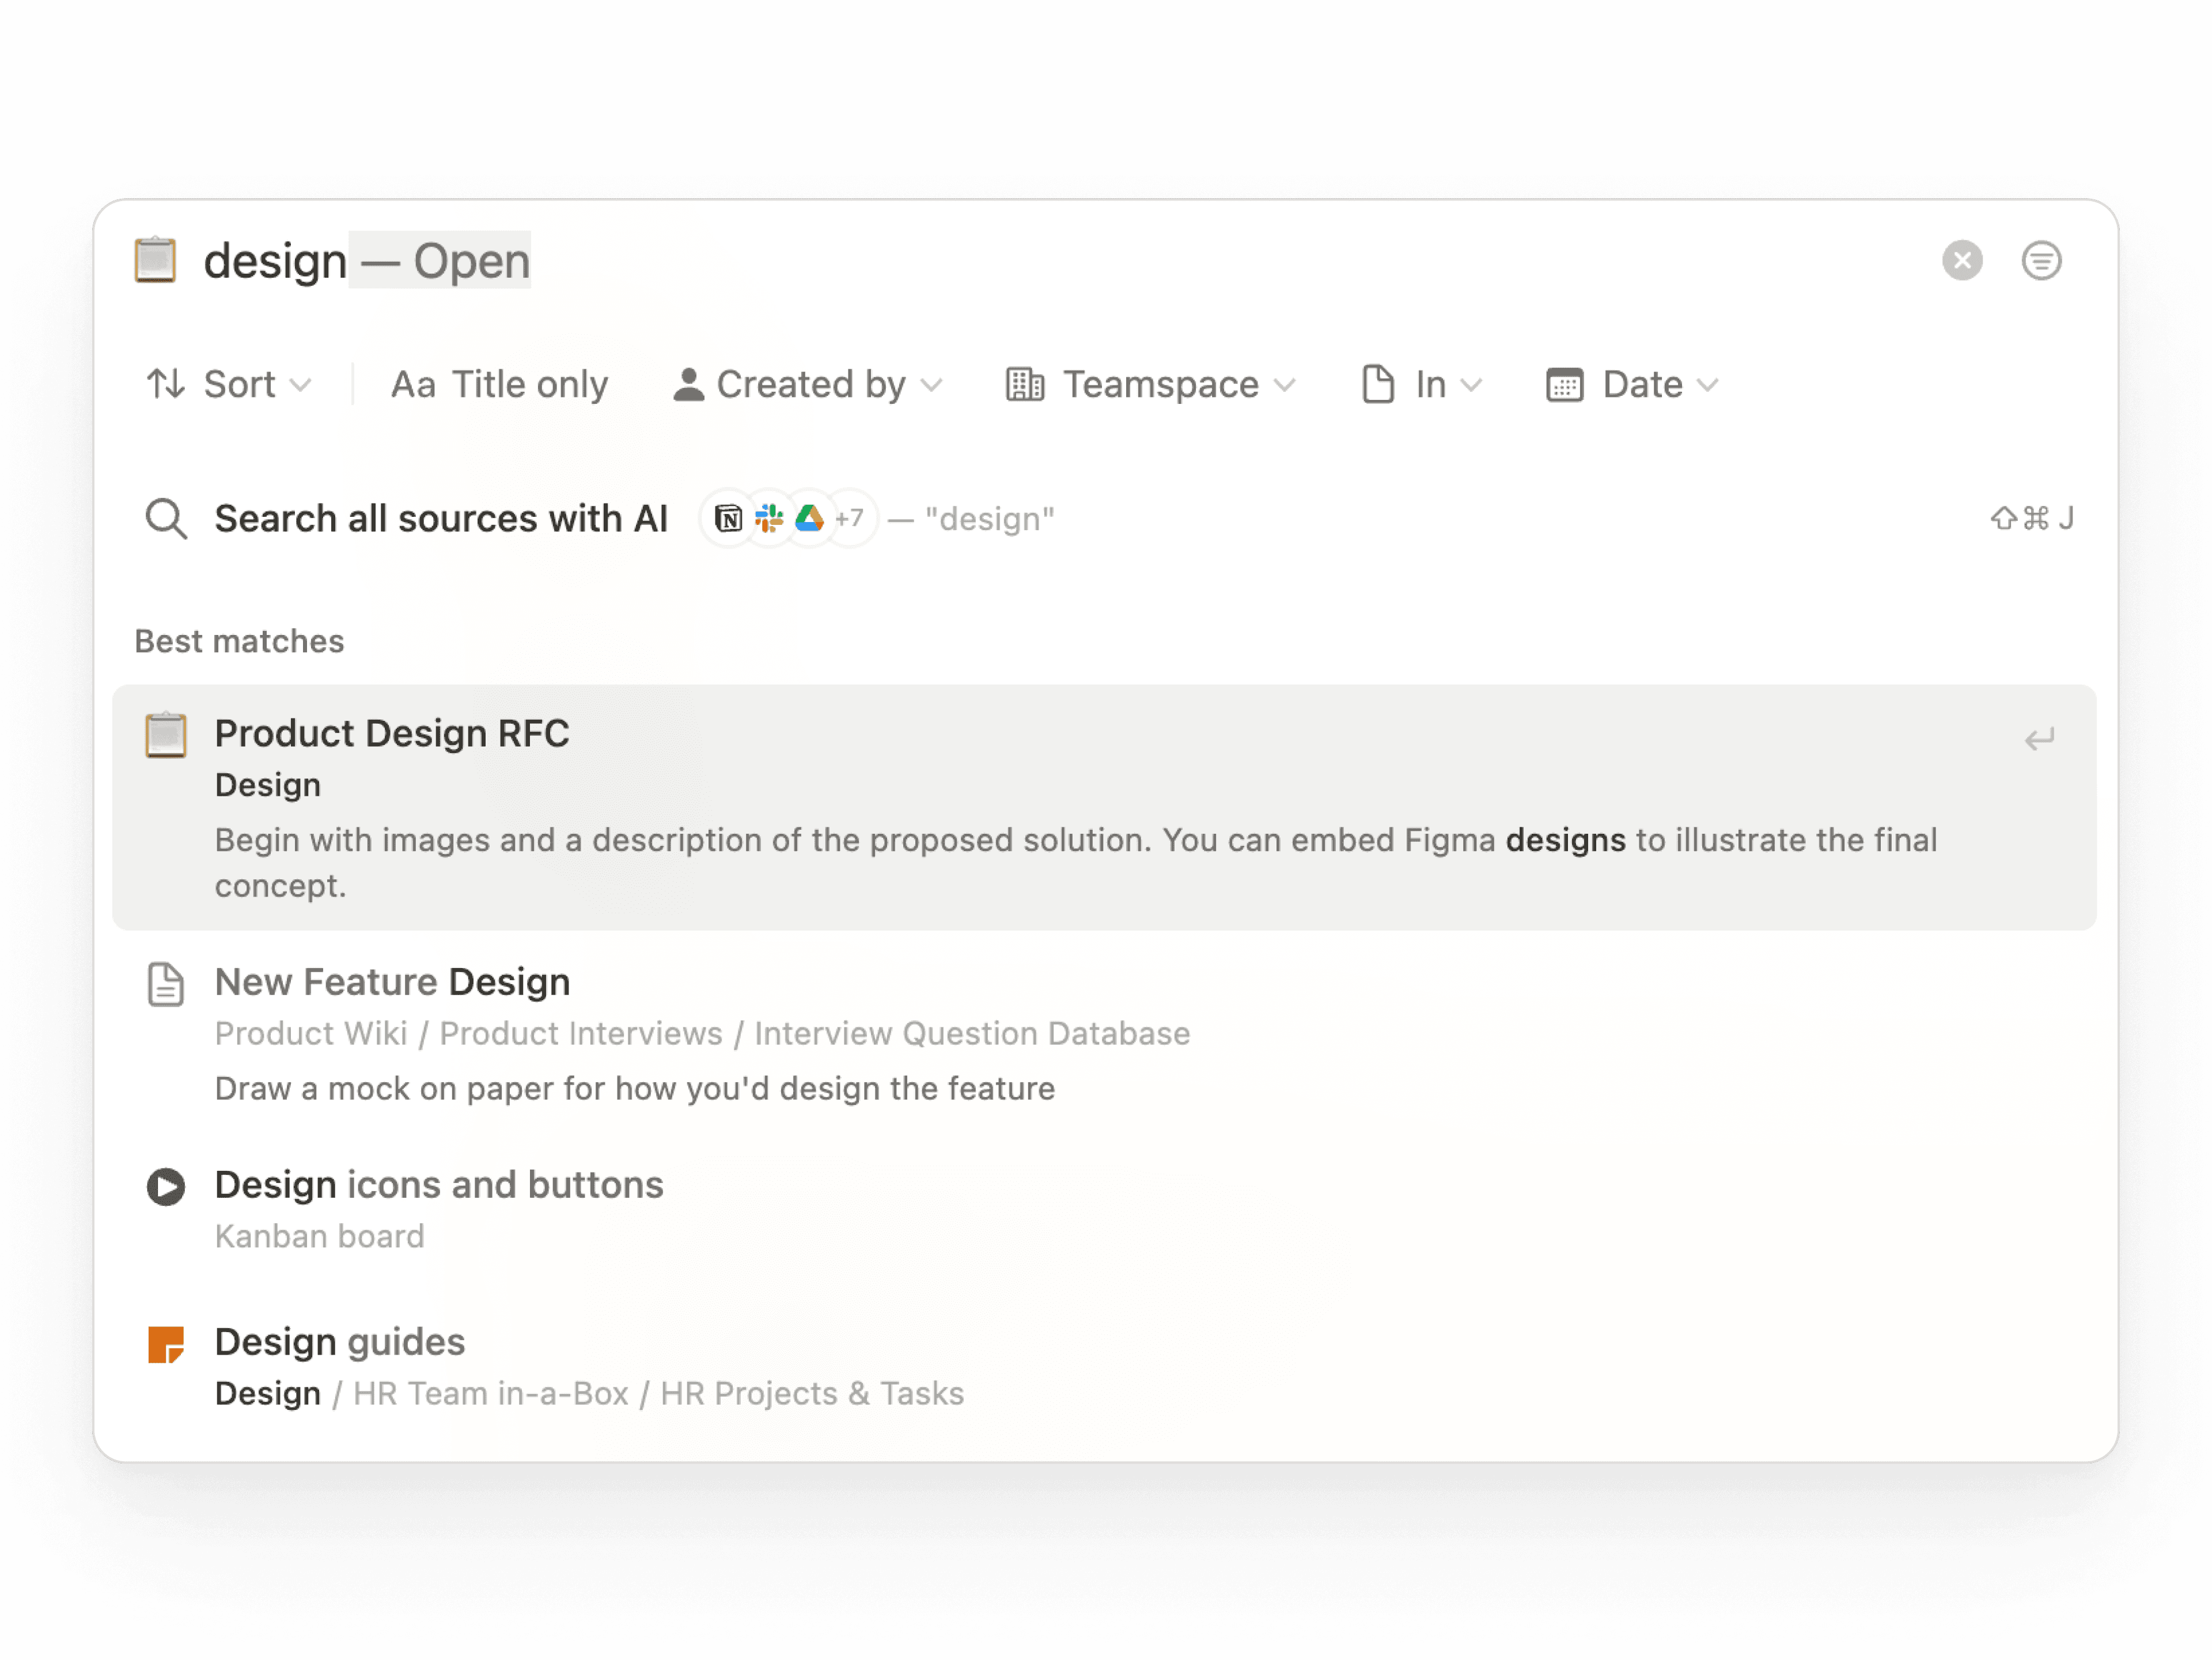Open the In page filter
Viewport: 2212px width, 1660px height.
tap(1421, 385)
